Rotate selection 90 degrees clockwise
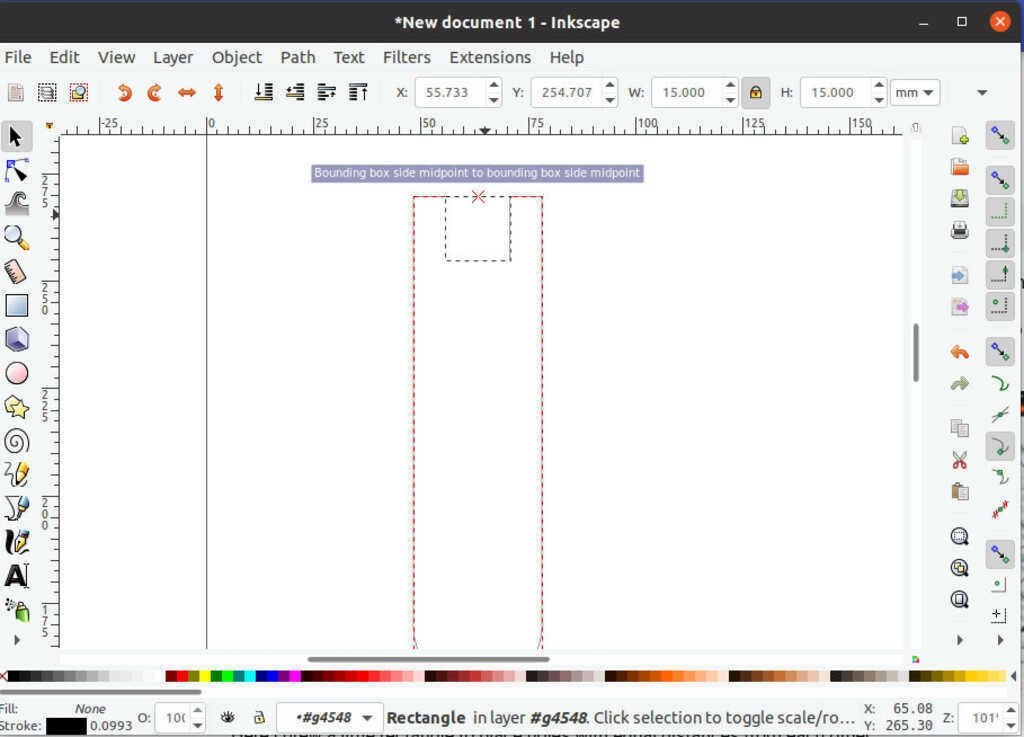 coord(155,93)
